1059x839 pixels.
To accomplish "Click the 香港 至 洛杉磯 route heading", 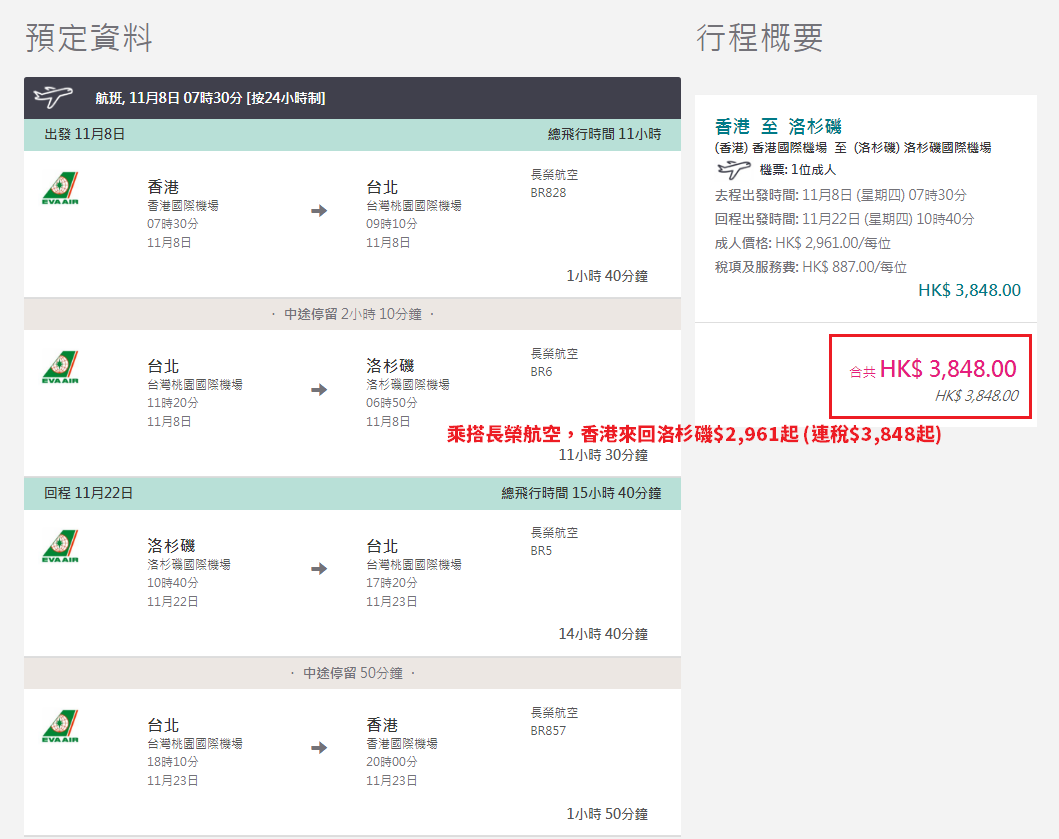I will 778,126.
